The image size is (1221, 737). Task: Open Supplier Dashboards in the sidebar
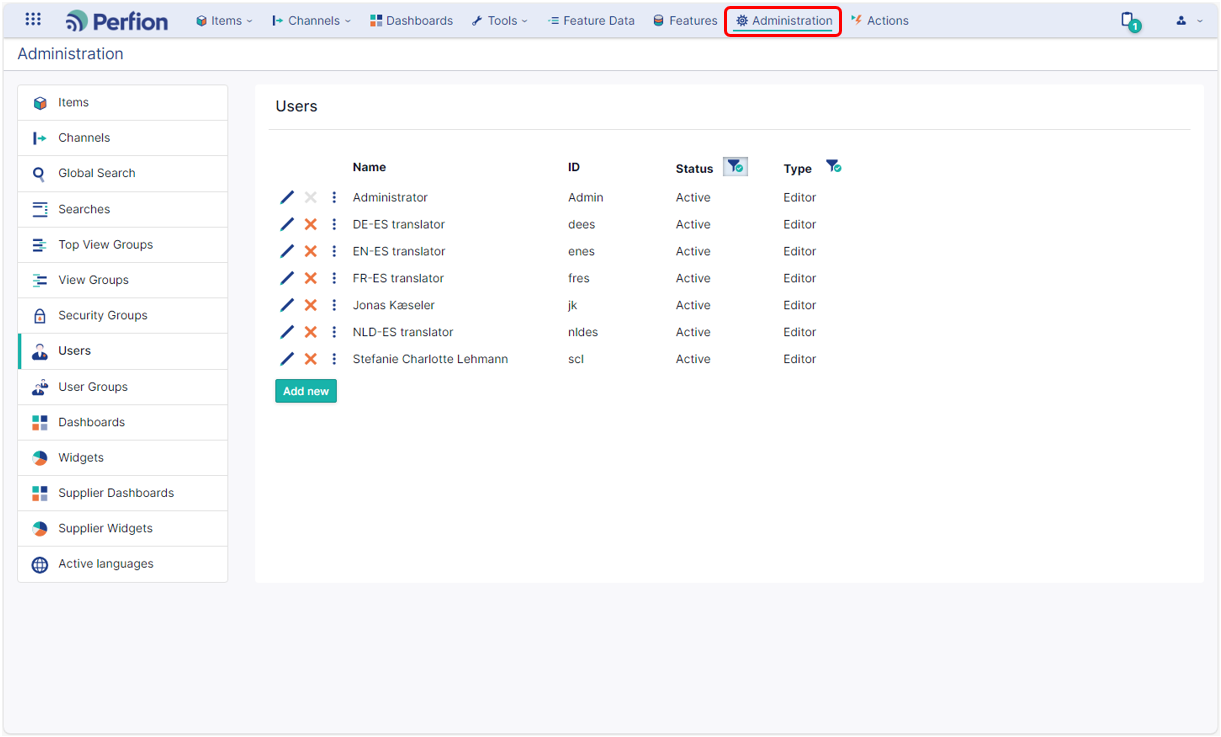click(x=123, y=493)
